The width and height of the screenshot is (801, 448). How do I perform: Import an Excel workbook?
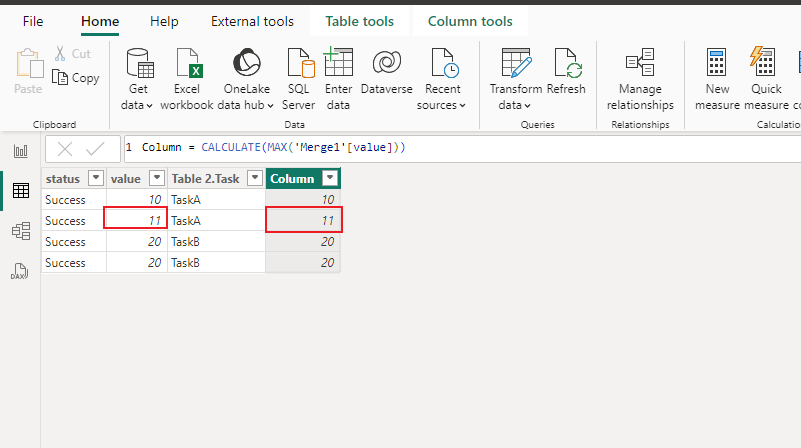click(x=187, y=79)
